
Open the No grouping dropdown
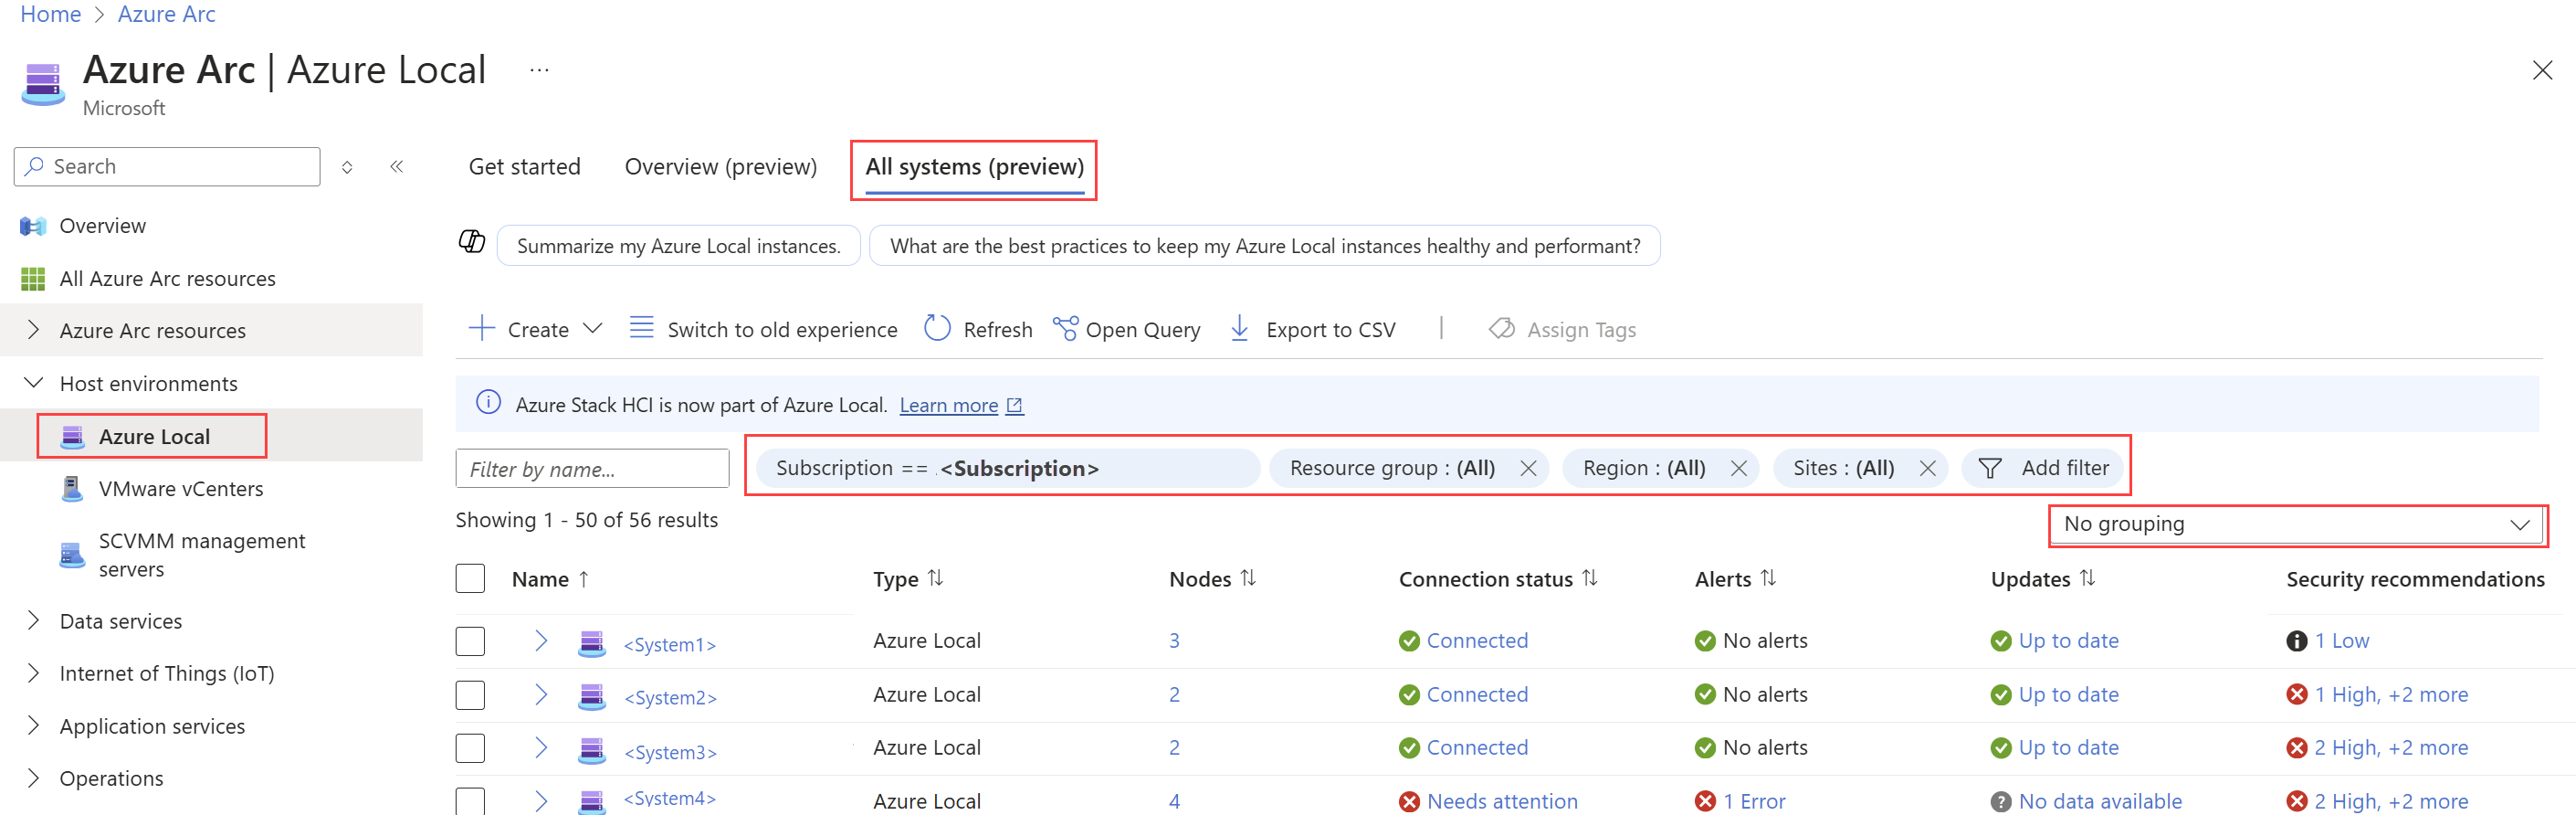pos(2295,524)
